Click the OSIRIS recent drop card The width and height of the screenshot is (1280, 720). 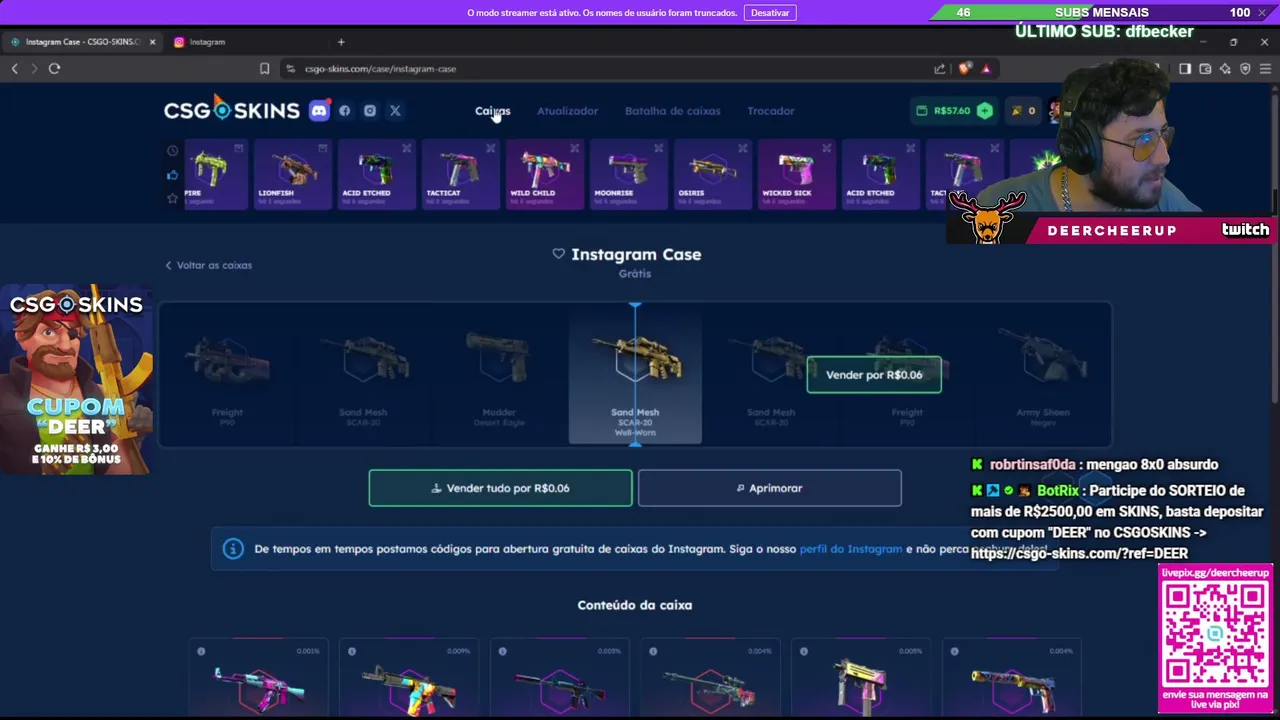pyautogui.click(x=712, y=174)
